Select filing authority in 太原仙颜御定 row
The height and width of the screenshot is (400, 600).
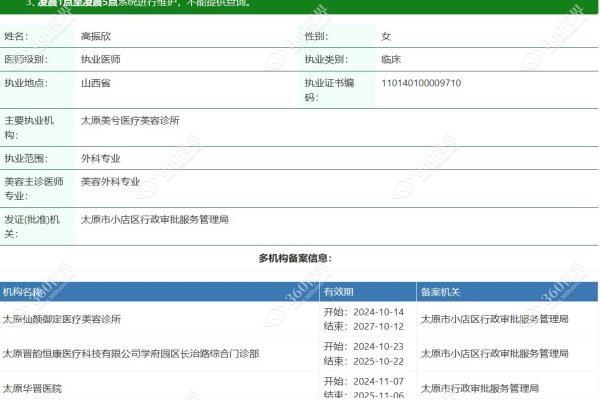494,319
